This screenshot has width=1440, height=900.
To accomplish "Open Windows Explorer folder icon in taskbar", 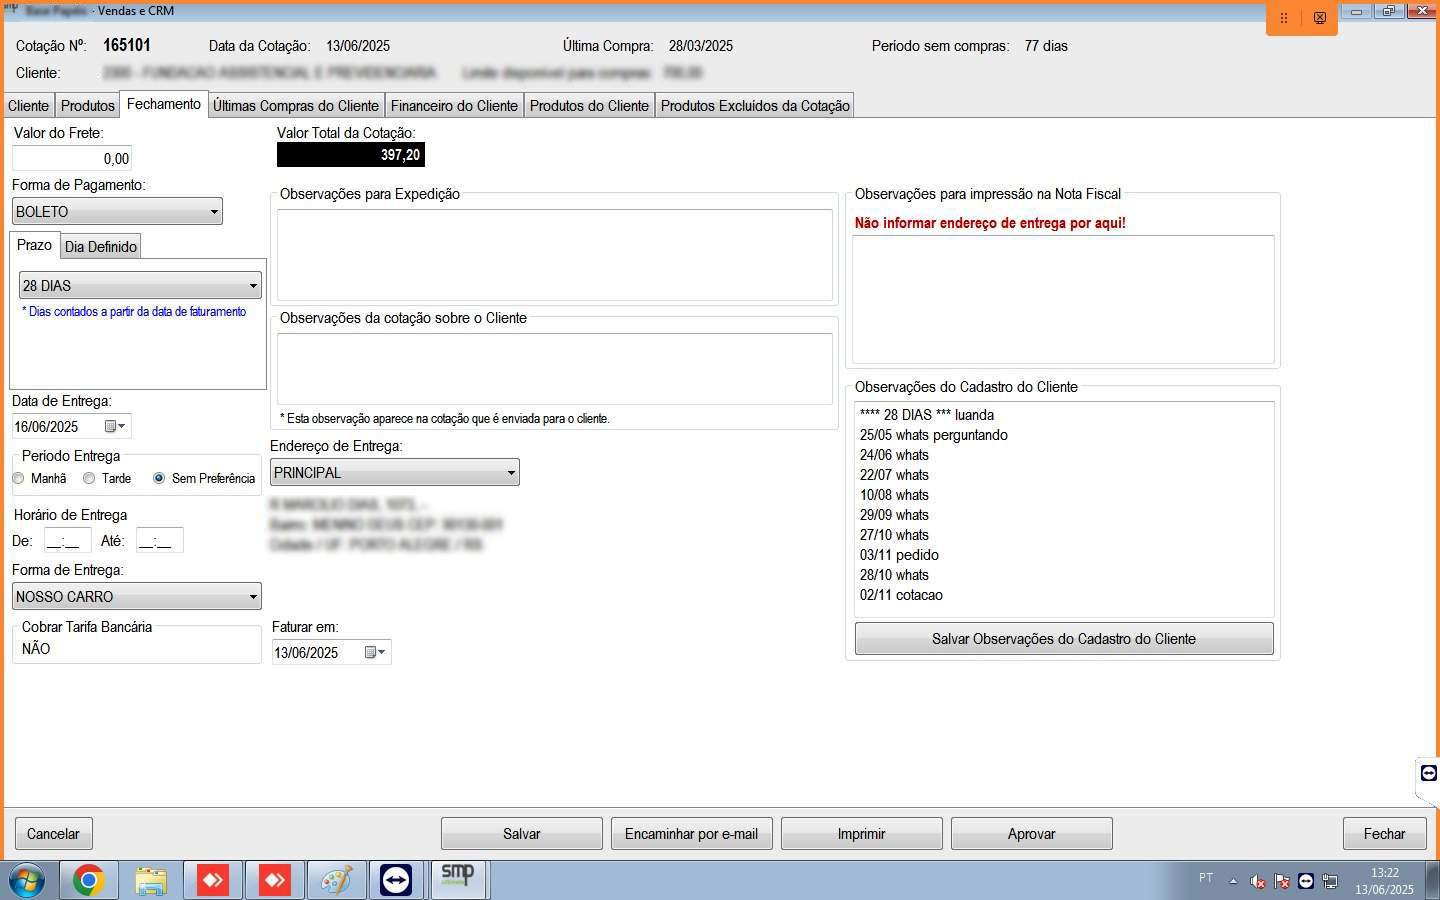I will pyautogui.click(x=150, y=880).
